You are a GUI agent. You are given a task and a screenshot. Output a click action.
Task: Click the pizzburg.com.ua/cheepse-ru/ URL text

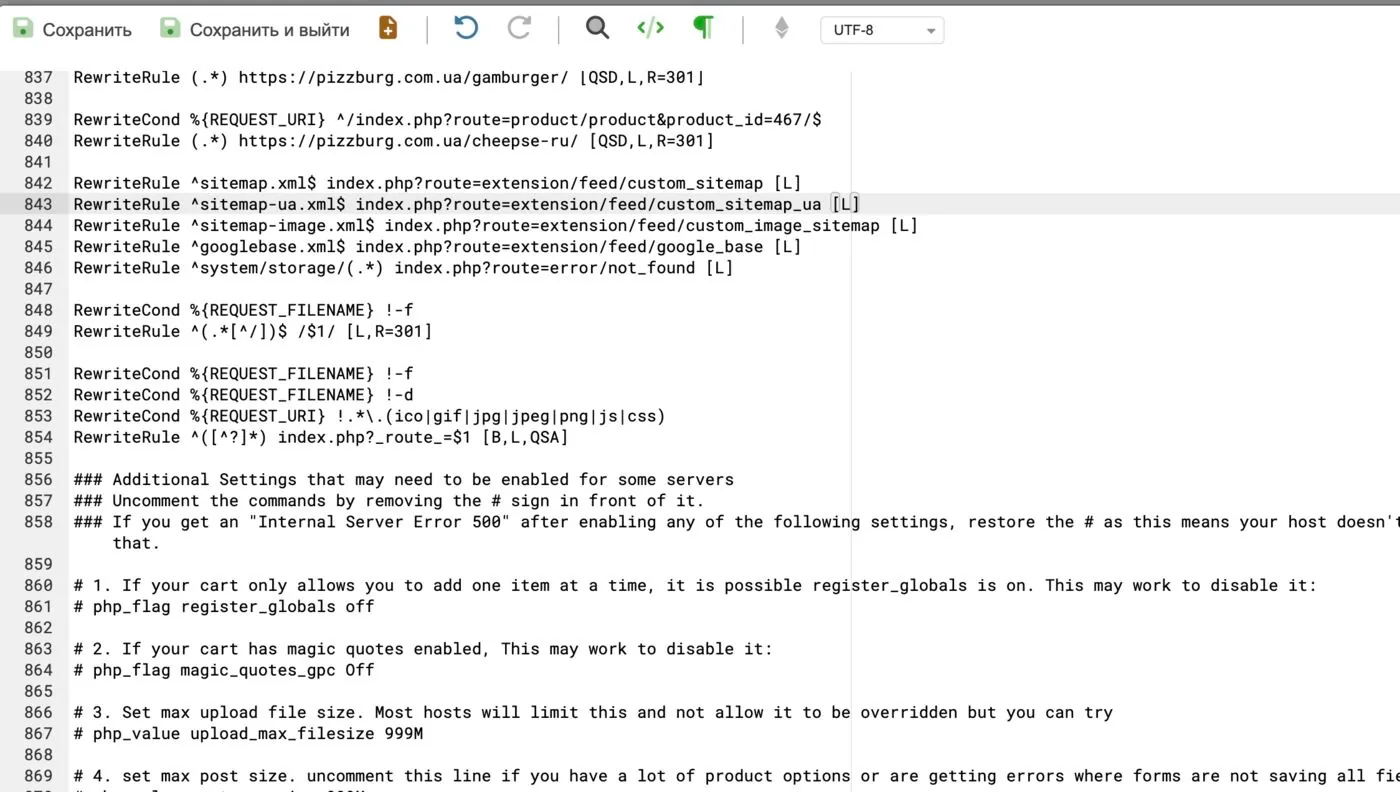(x=409, y=140)
